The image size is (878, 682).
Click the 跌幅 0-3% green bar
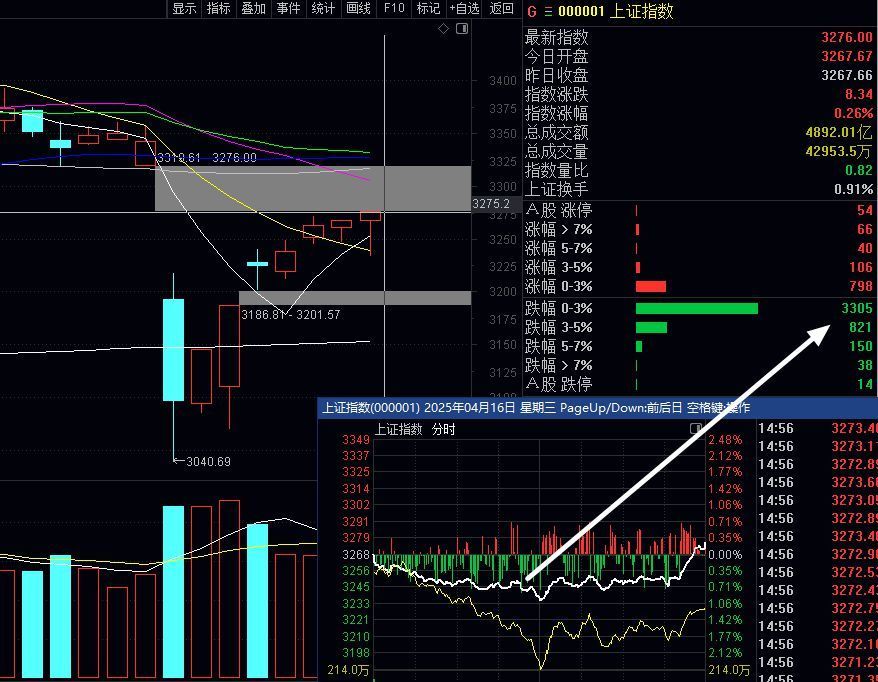pyautogui.click(x=696, y=308)
